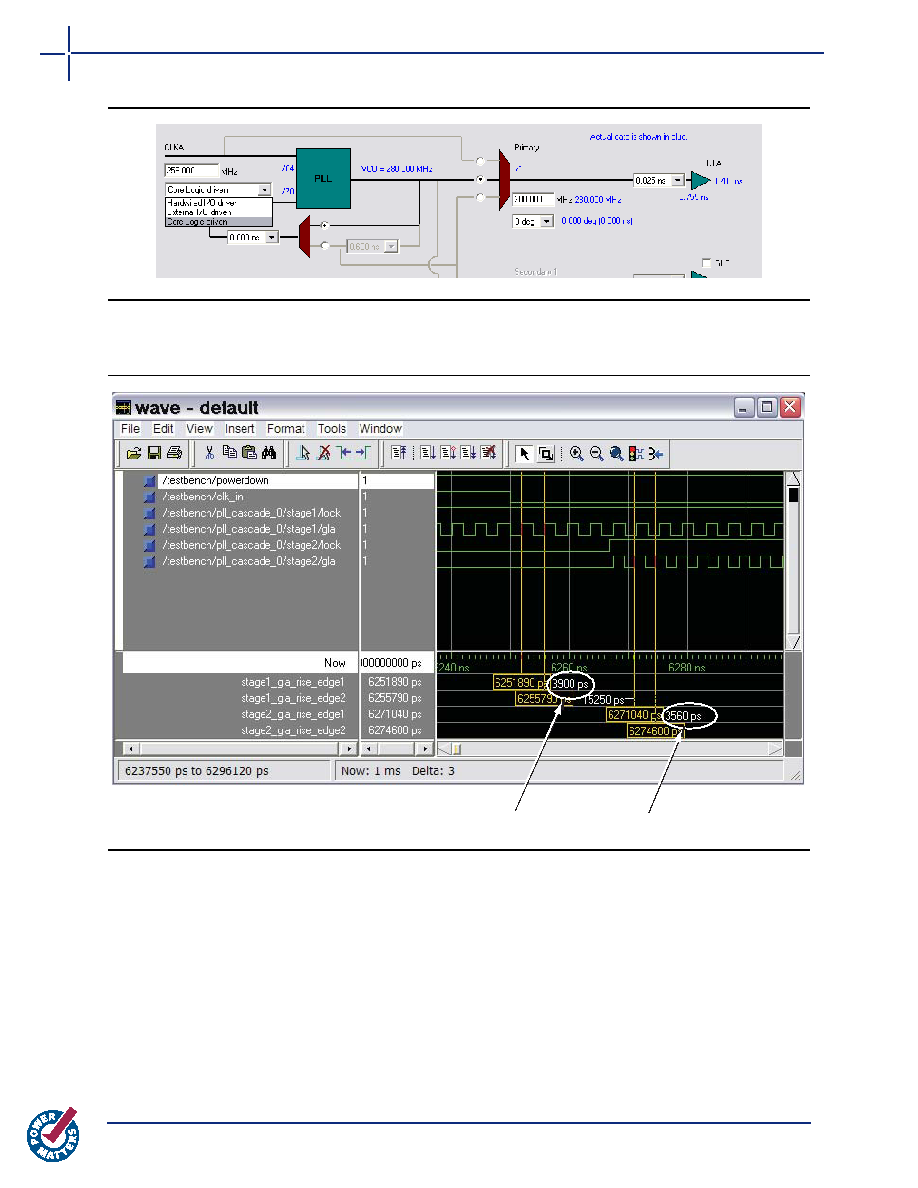918x1188 pixels.
Task: Open the Format menu
Action: click(x=286, y=429)
